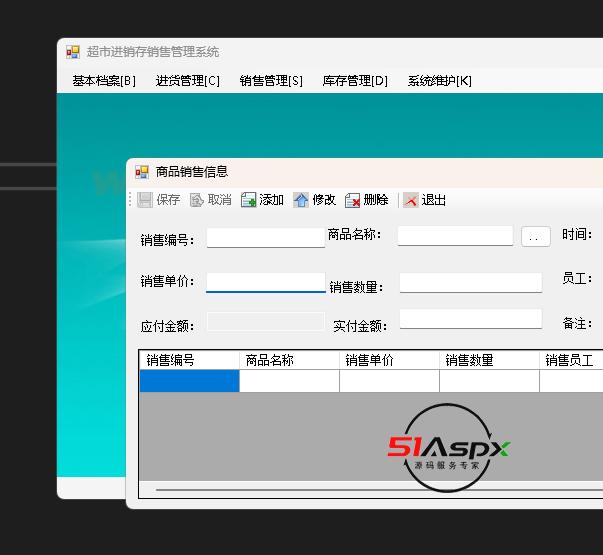Viewport: 603px width, 555px height.
Task: Click the empty 商品名称 grid cell
Action: coord(289,381)
